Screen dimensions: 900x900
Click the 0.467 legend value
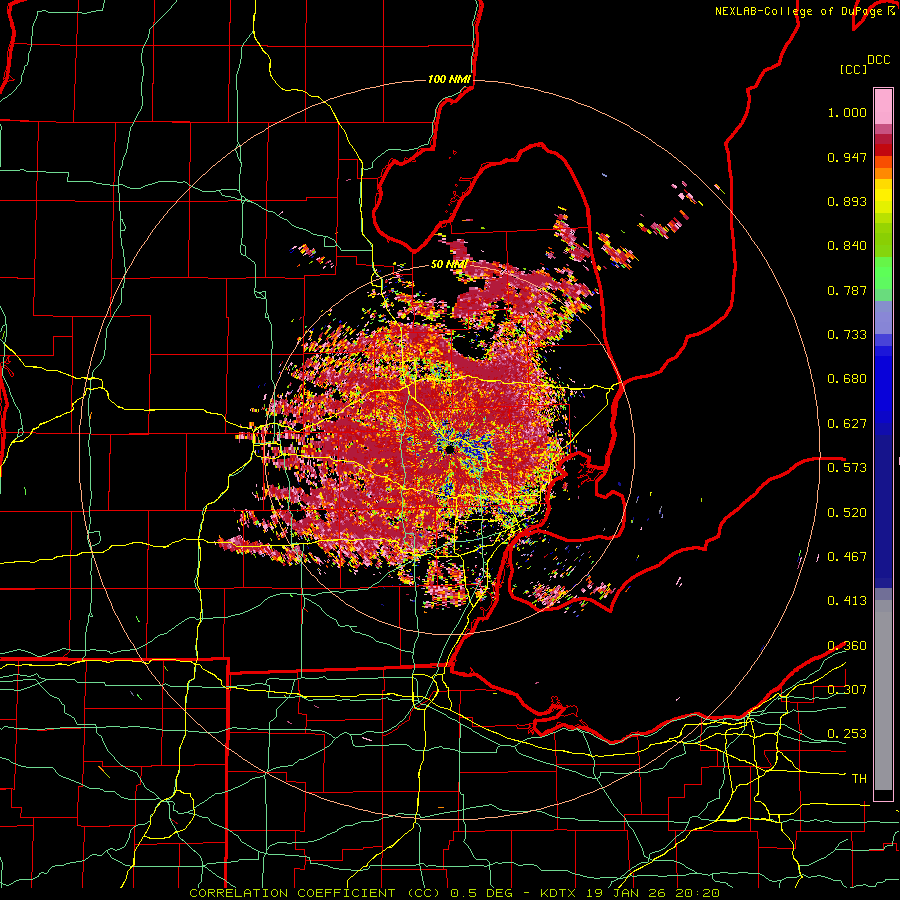847,557
